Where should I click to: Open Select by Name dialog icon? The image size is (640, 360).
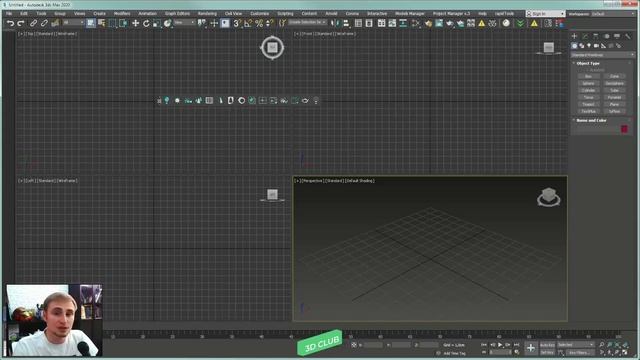pyautogui.click(x=102, y=23)
